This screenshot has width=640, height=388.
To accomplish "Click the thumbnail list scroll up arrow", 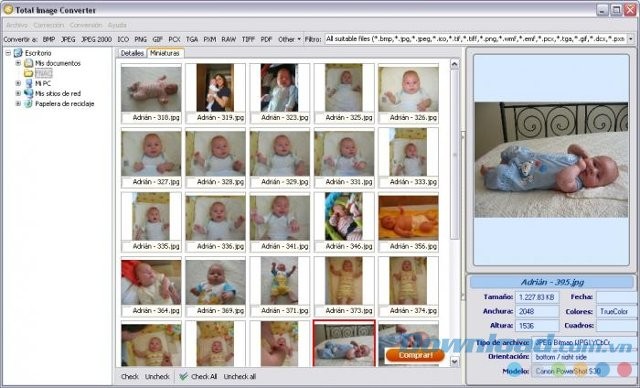I will pyautogui.click(x=454, y=64).
